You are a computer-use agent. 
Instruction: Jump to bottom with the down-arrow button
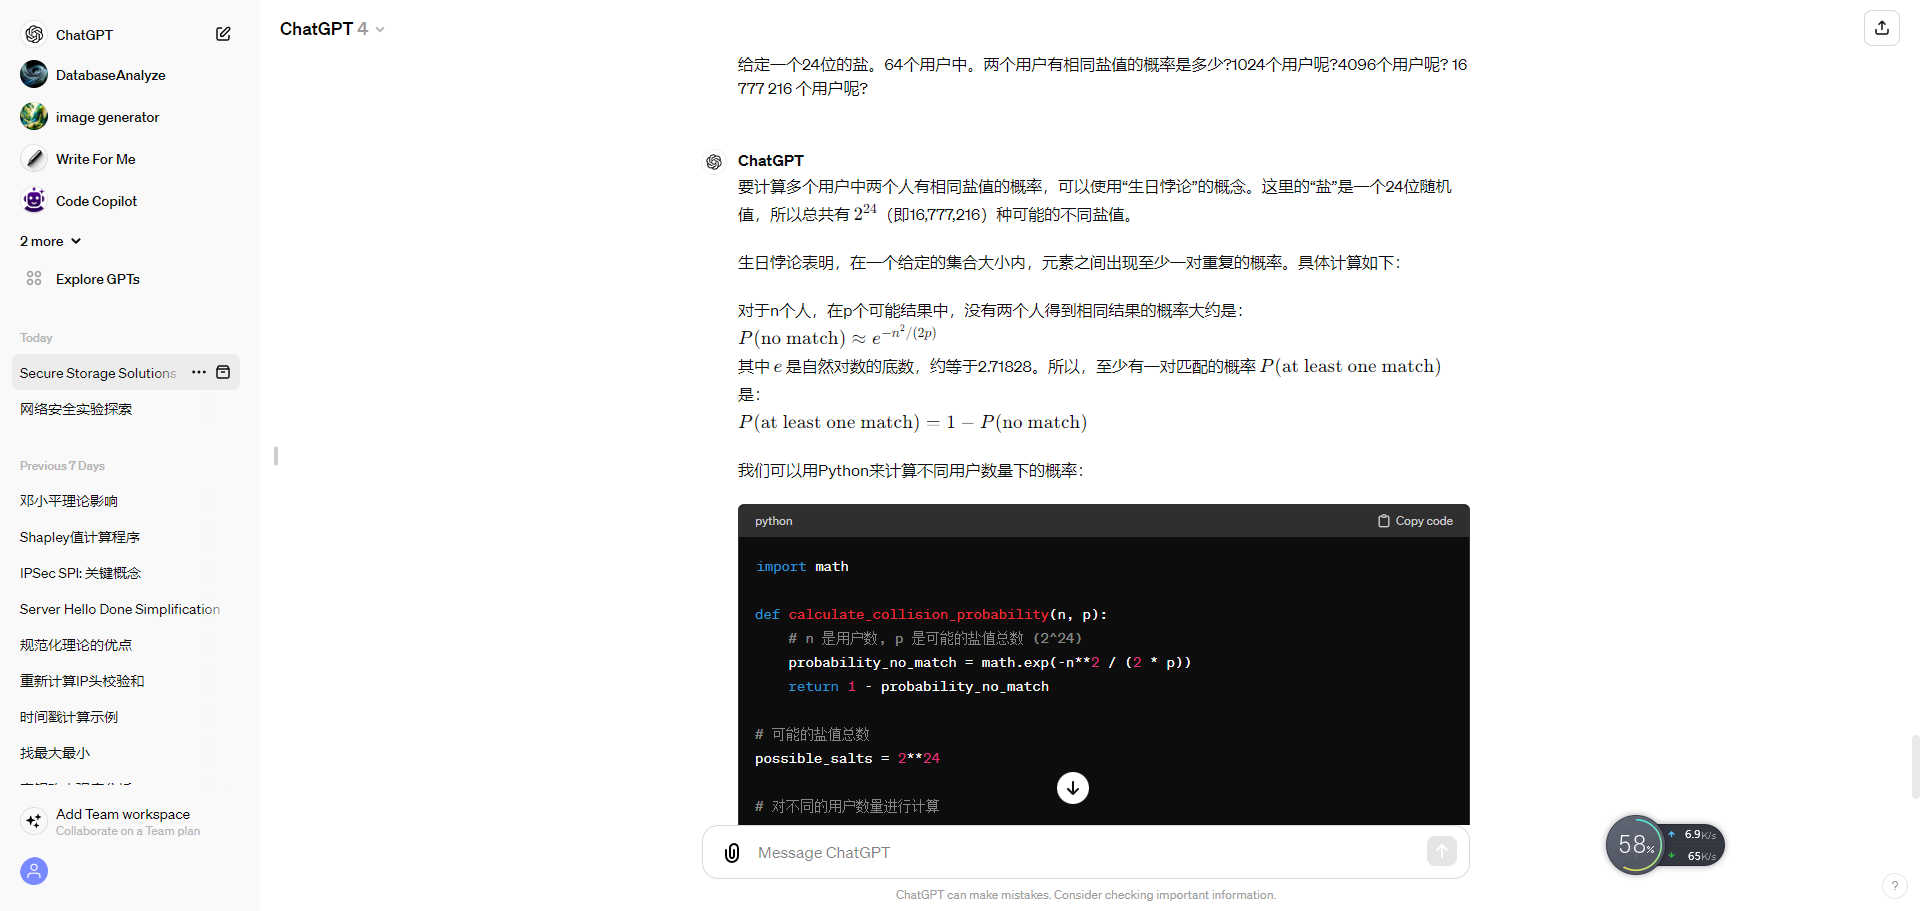(1073, 788)
